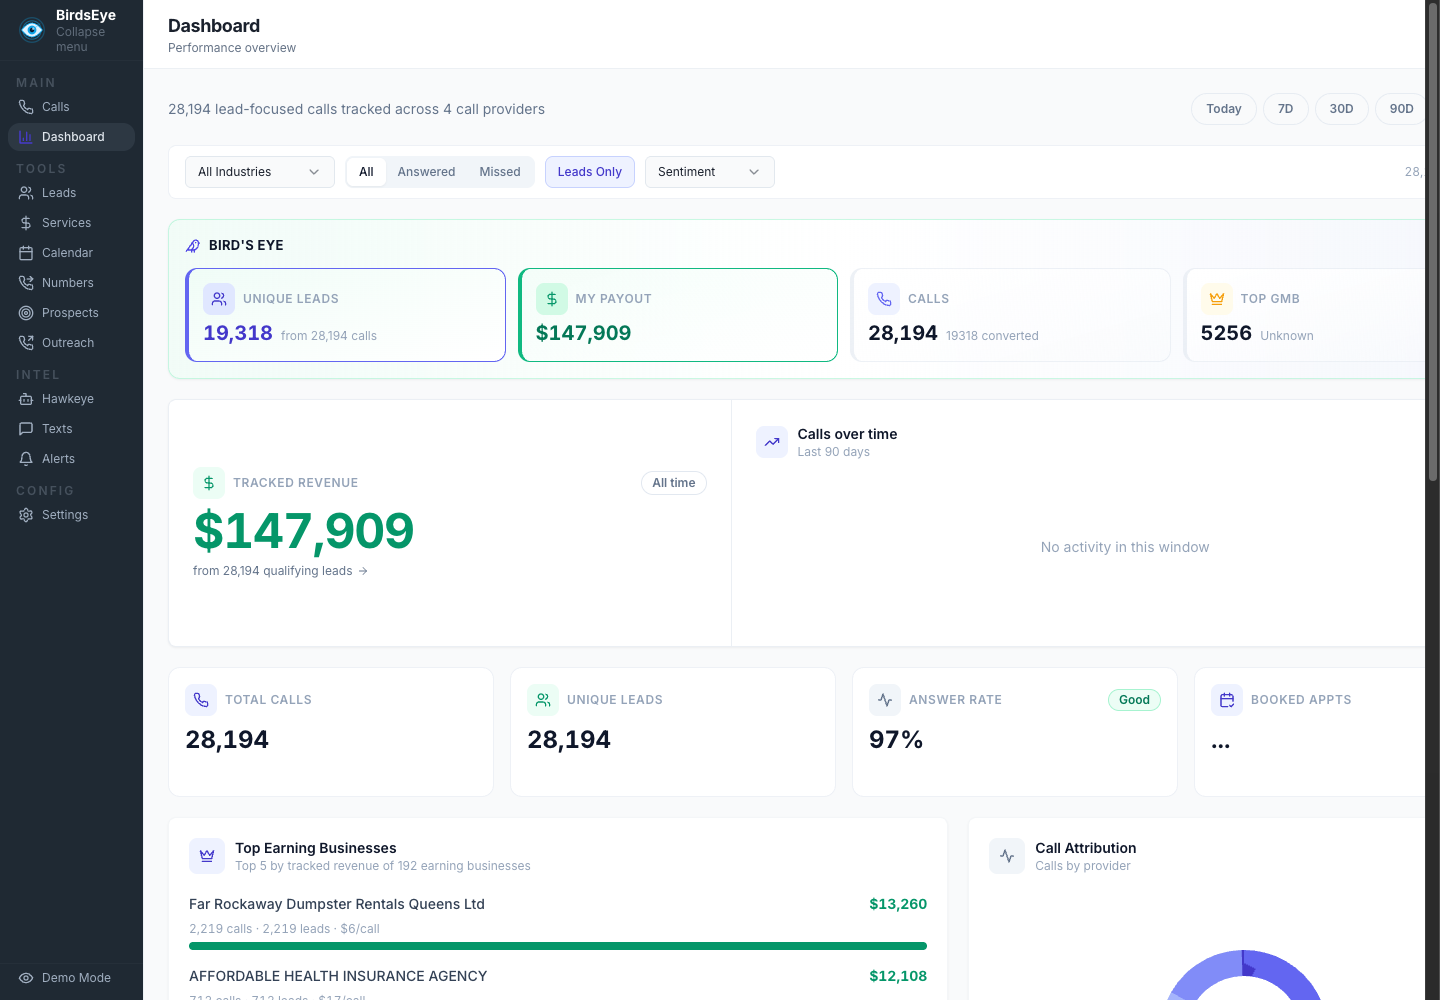The image size is (1440, 1000).
Task: Open the Unique Leads 19,318 card
Action: pyautogui.click(x=346, y=315)
